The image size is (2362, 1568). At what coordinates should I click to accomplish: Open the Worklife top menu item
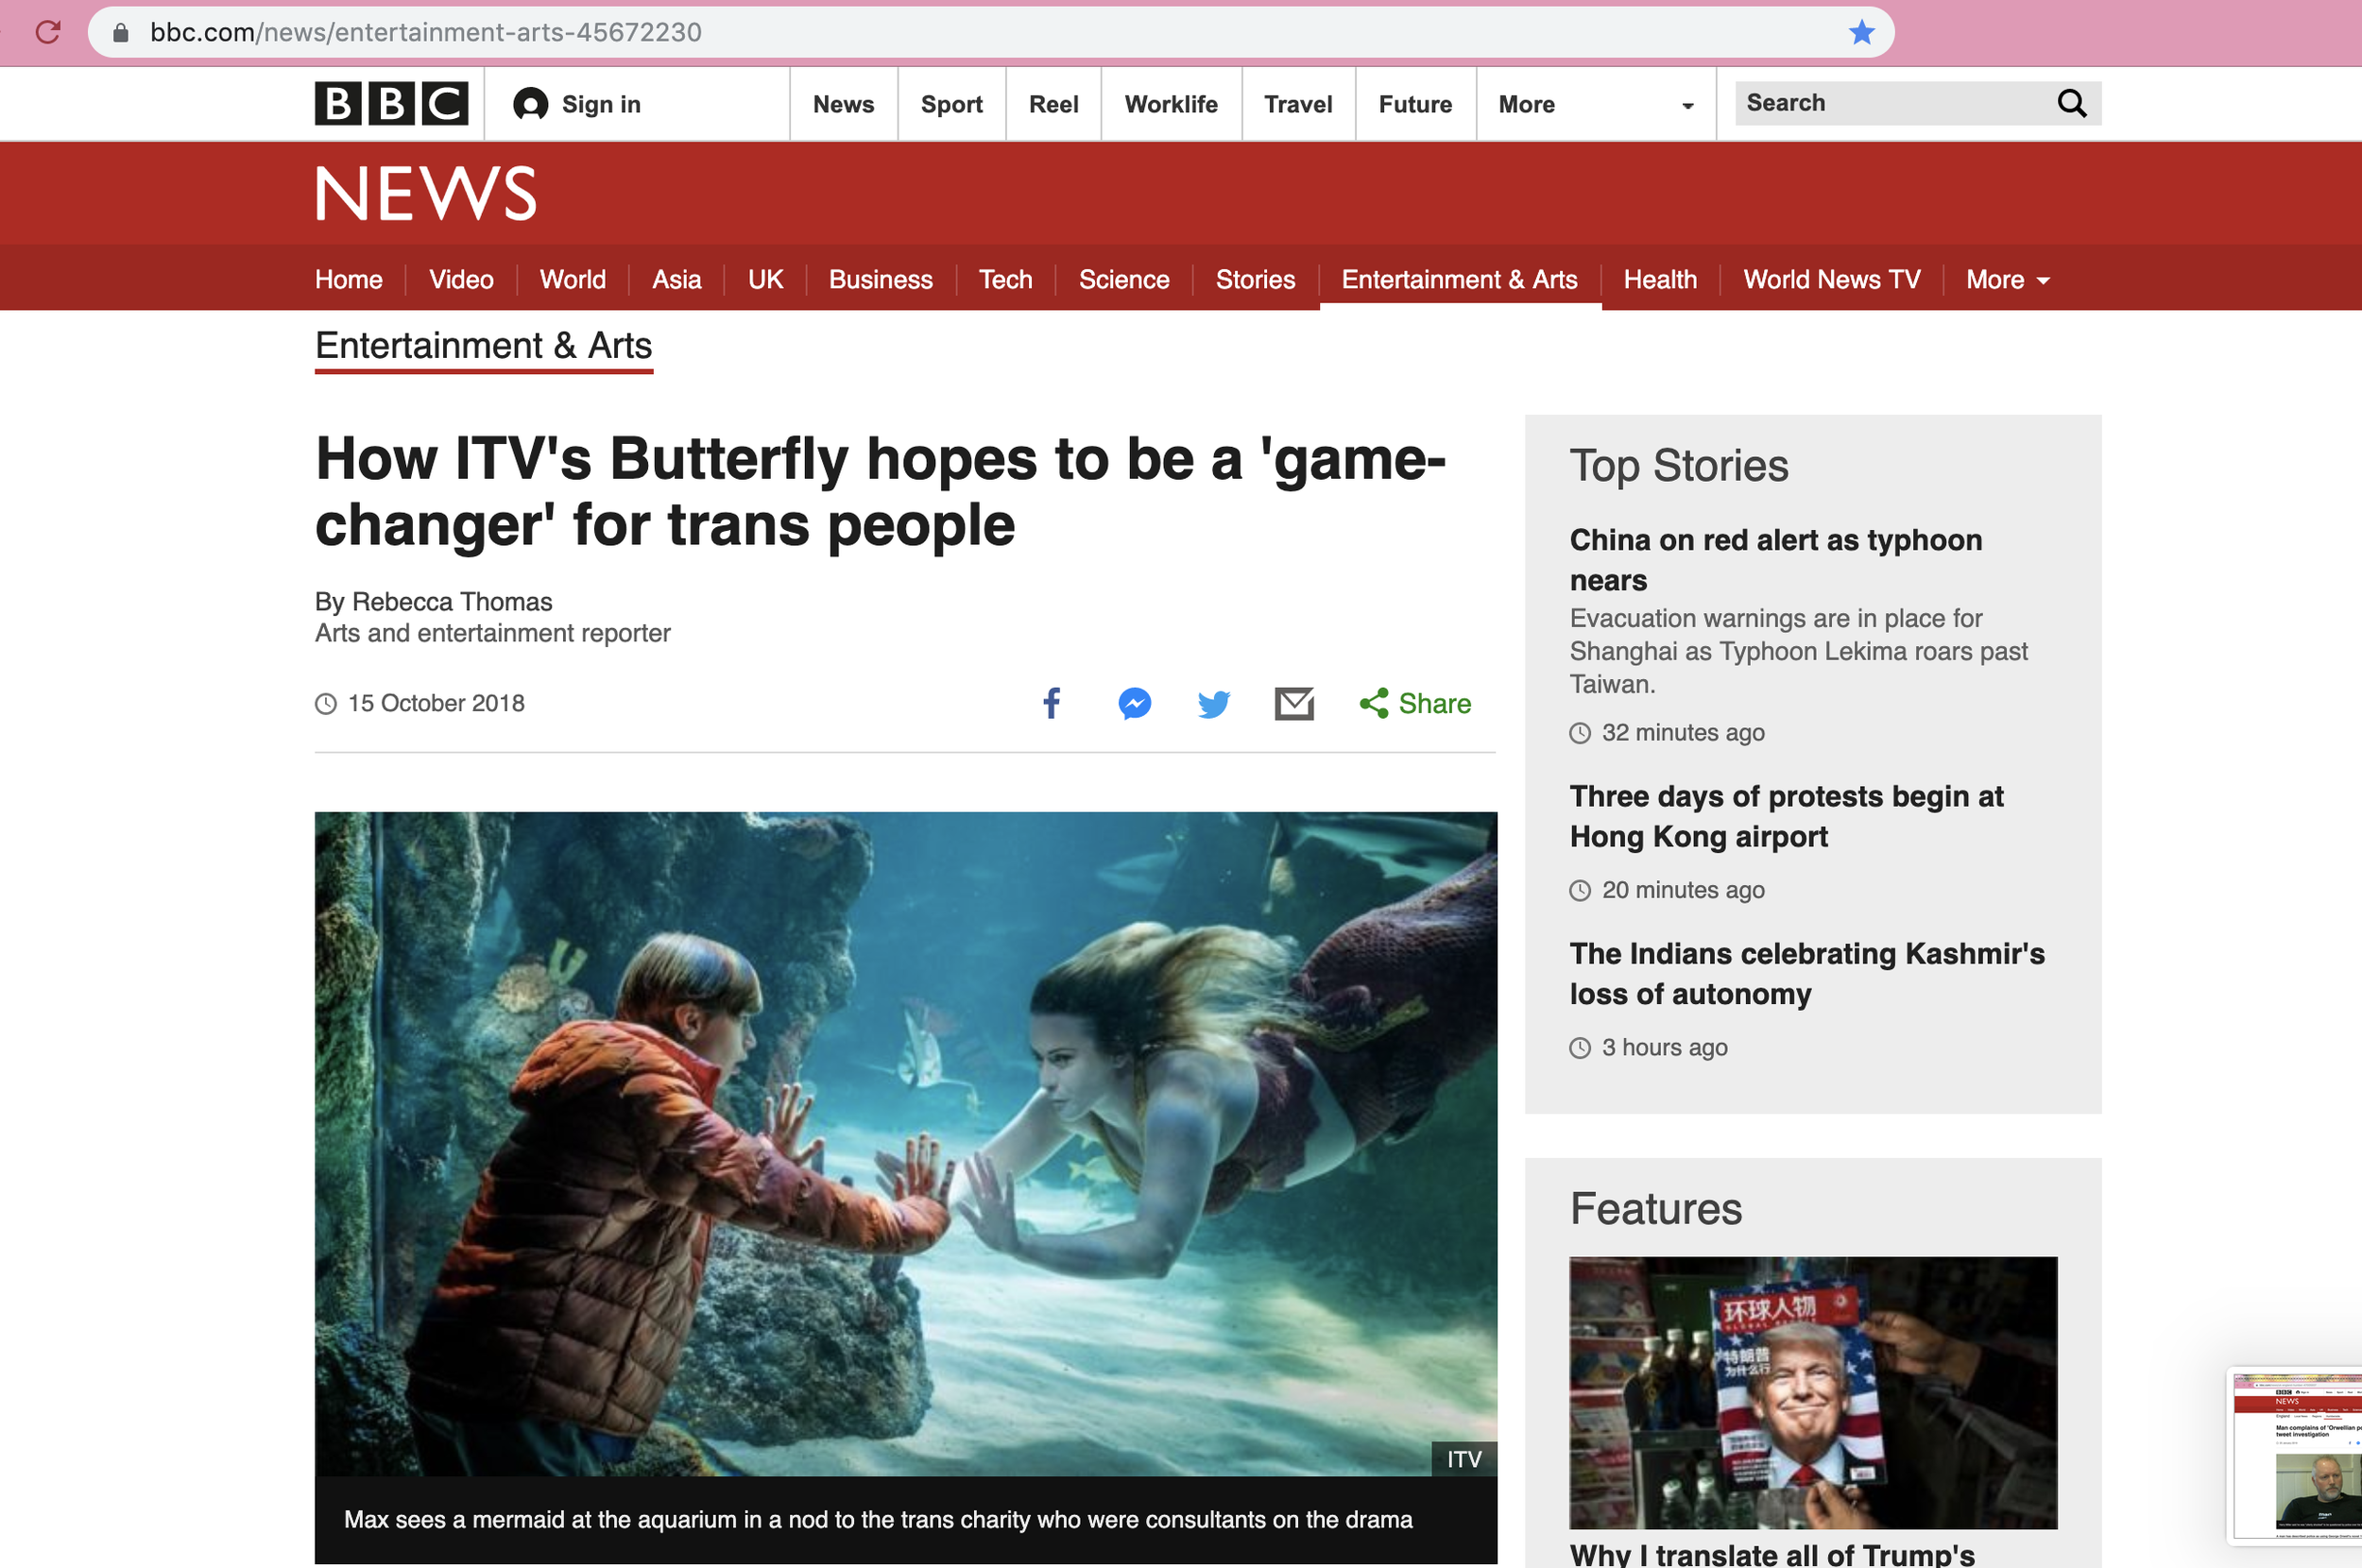coord(1171,104)
